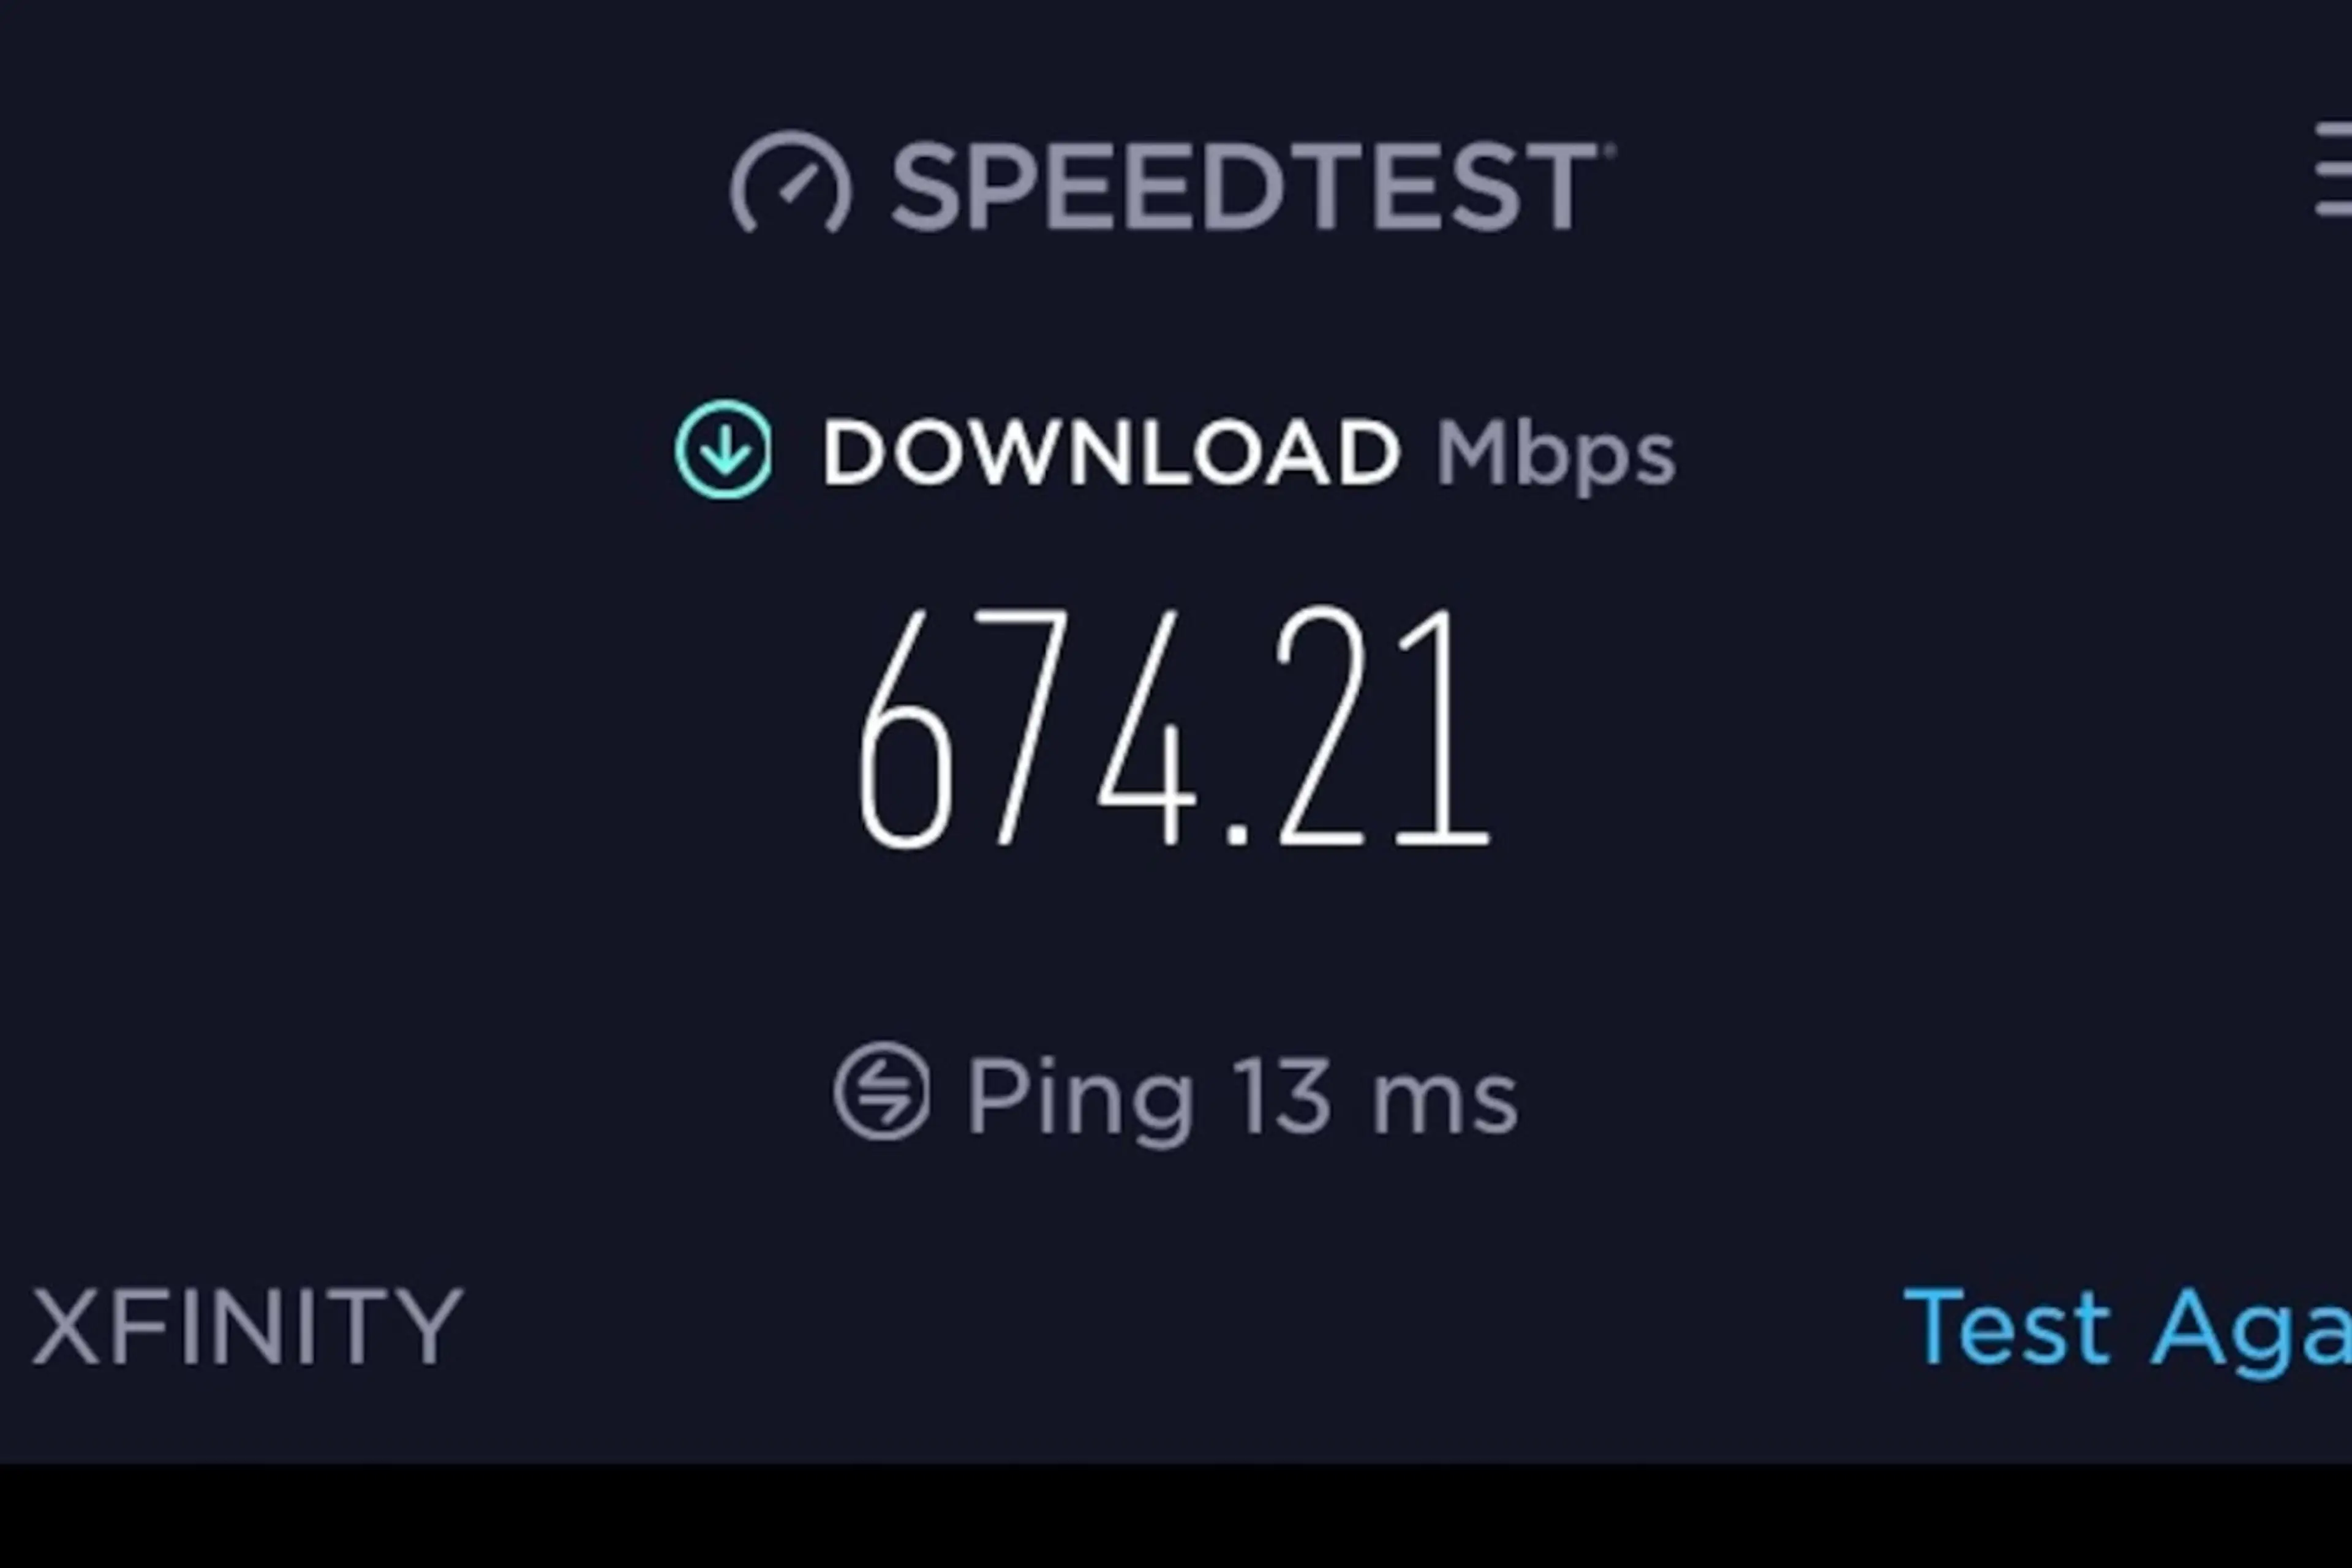This screenshot has width=2352, height=1568.
Task: Click the teal download arrow icon
Action: [x=724, y=450]
